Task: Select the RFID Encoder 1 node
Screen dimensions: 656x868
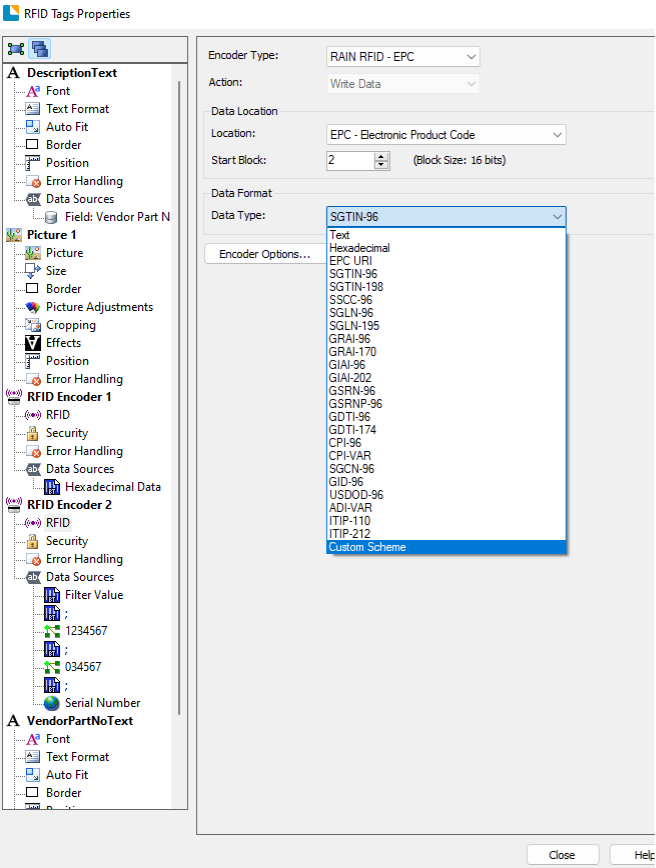Action: pos(69,397)
